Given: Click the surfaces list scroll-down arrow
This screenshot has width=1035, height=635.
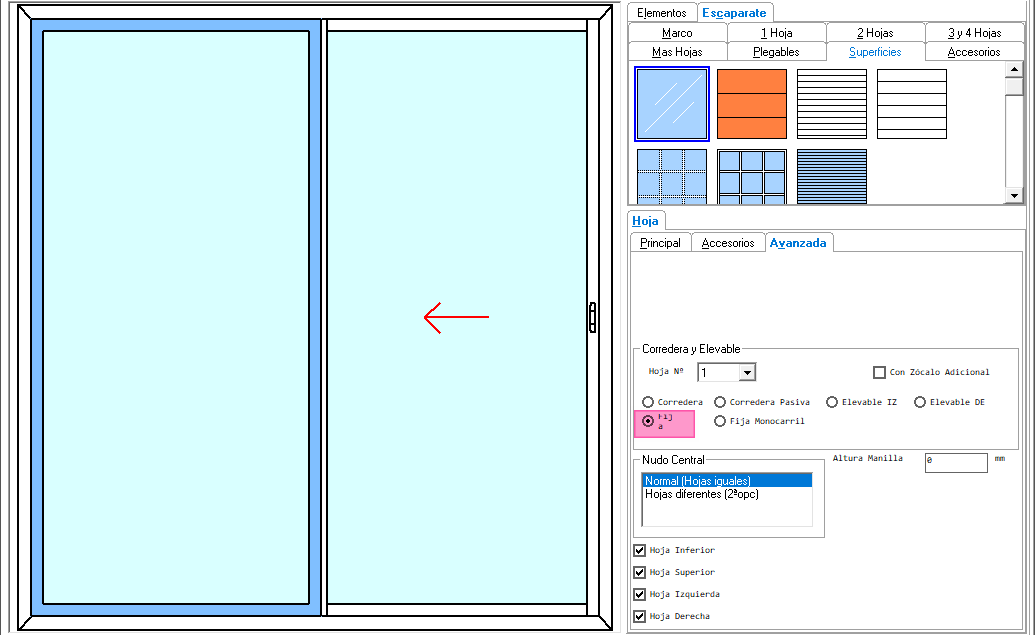Looking at the screenshot, I should 1014,195.
